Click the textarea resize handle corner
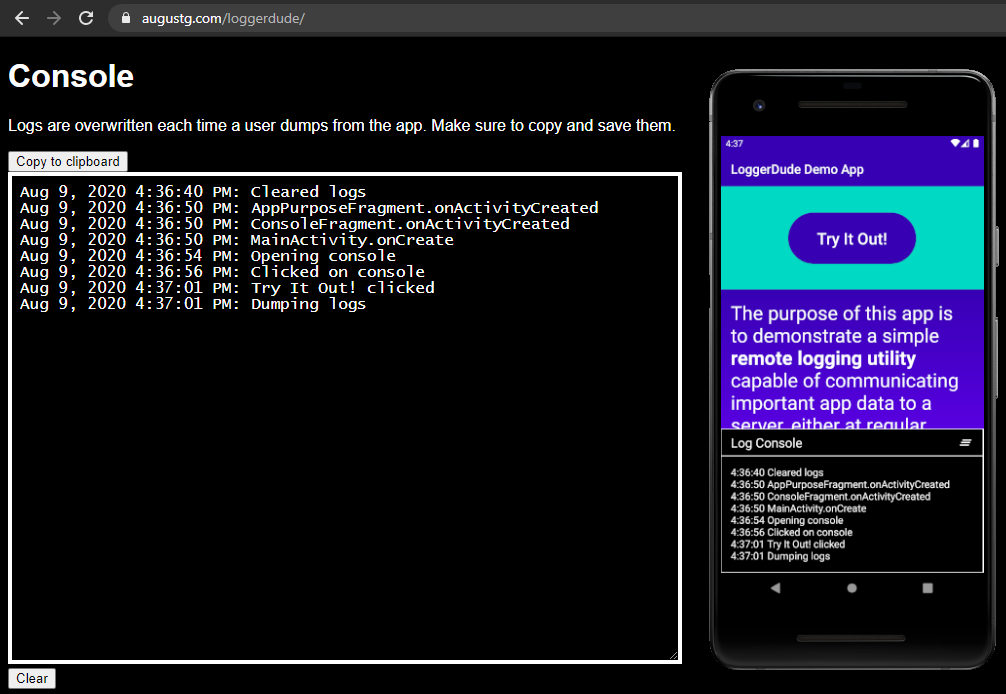 point(673,655)
